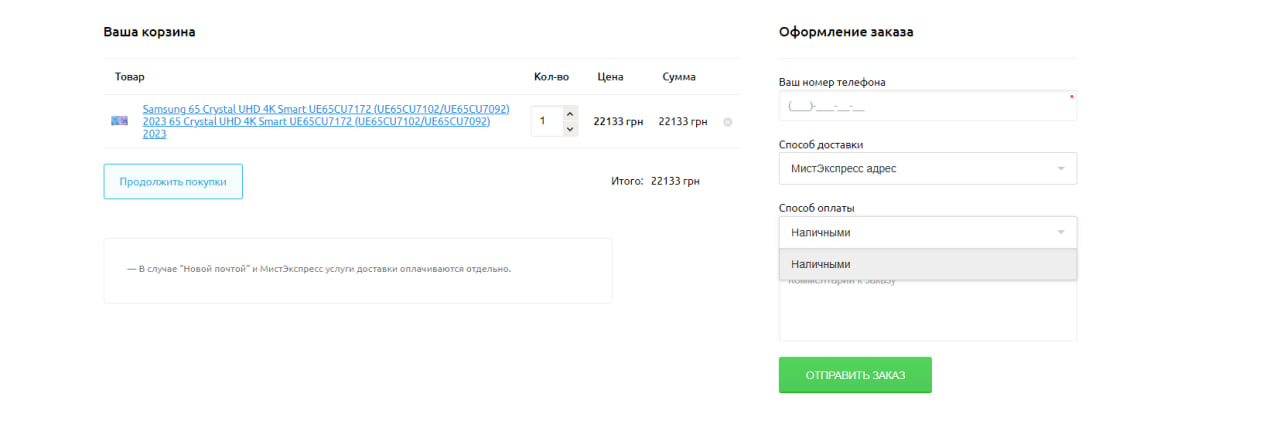This screenshot has width=1280, height=431.
Task: Collapse the "Способ оплаты" dropdown field
Action: pyautogui.click(x=926, y=232)
